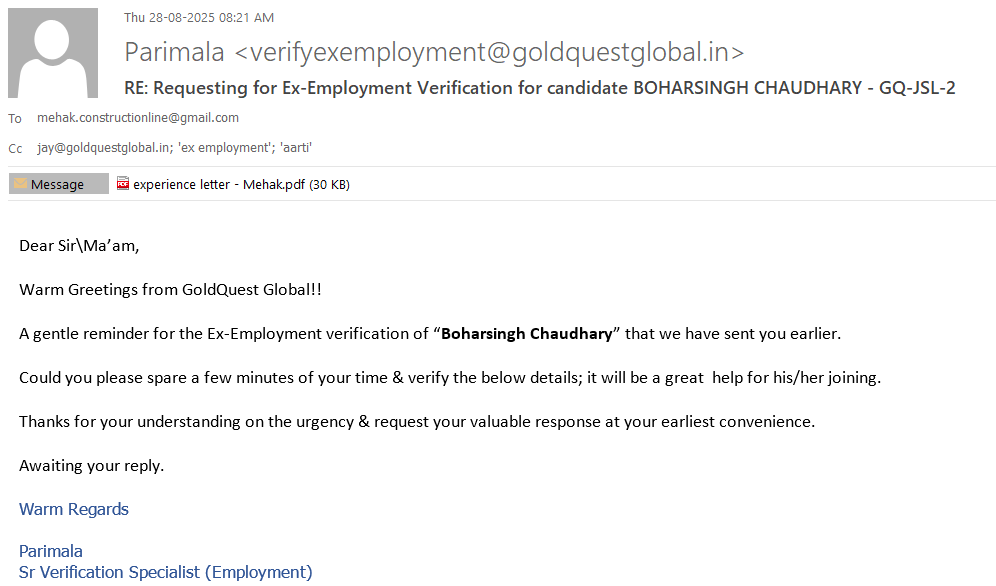This screenshot has width=996, height=586.
Task: Click the email subject line text
Action: coord(539,88)
